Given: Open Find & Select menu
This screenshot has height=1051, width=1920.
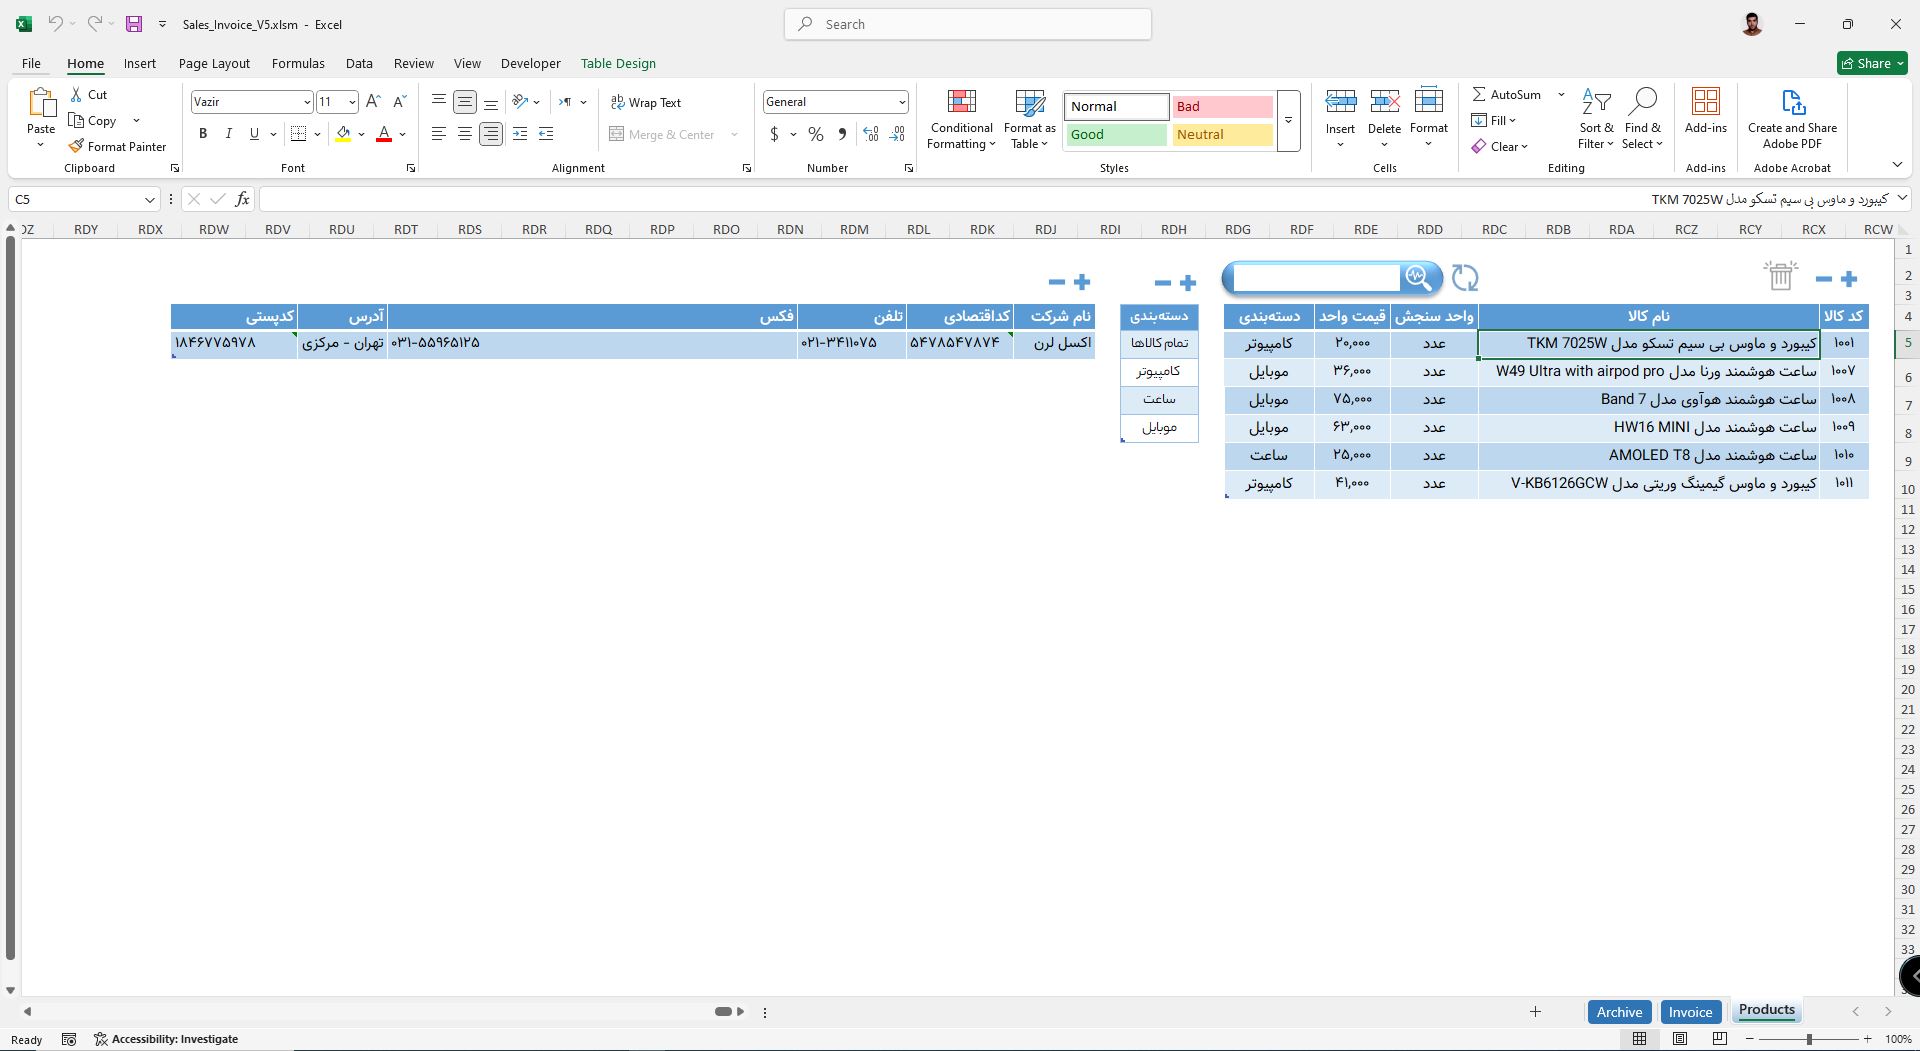Looking at the screenshot, I should pyautogui.click(x=1642, y=120).
